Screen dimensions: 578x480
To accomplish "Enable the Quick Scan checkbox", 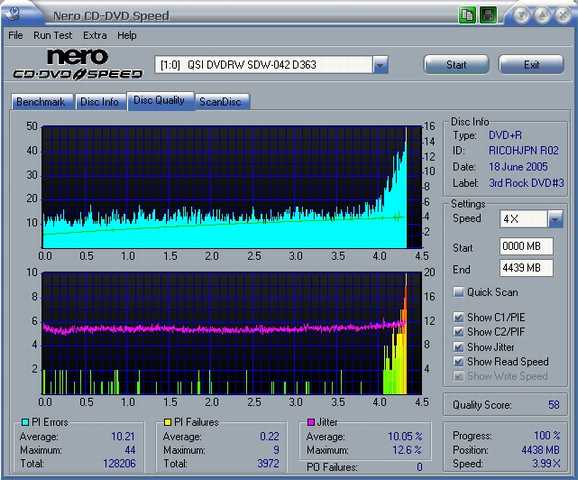I will click(458, 292).
